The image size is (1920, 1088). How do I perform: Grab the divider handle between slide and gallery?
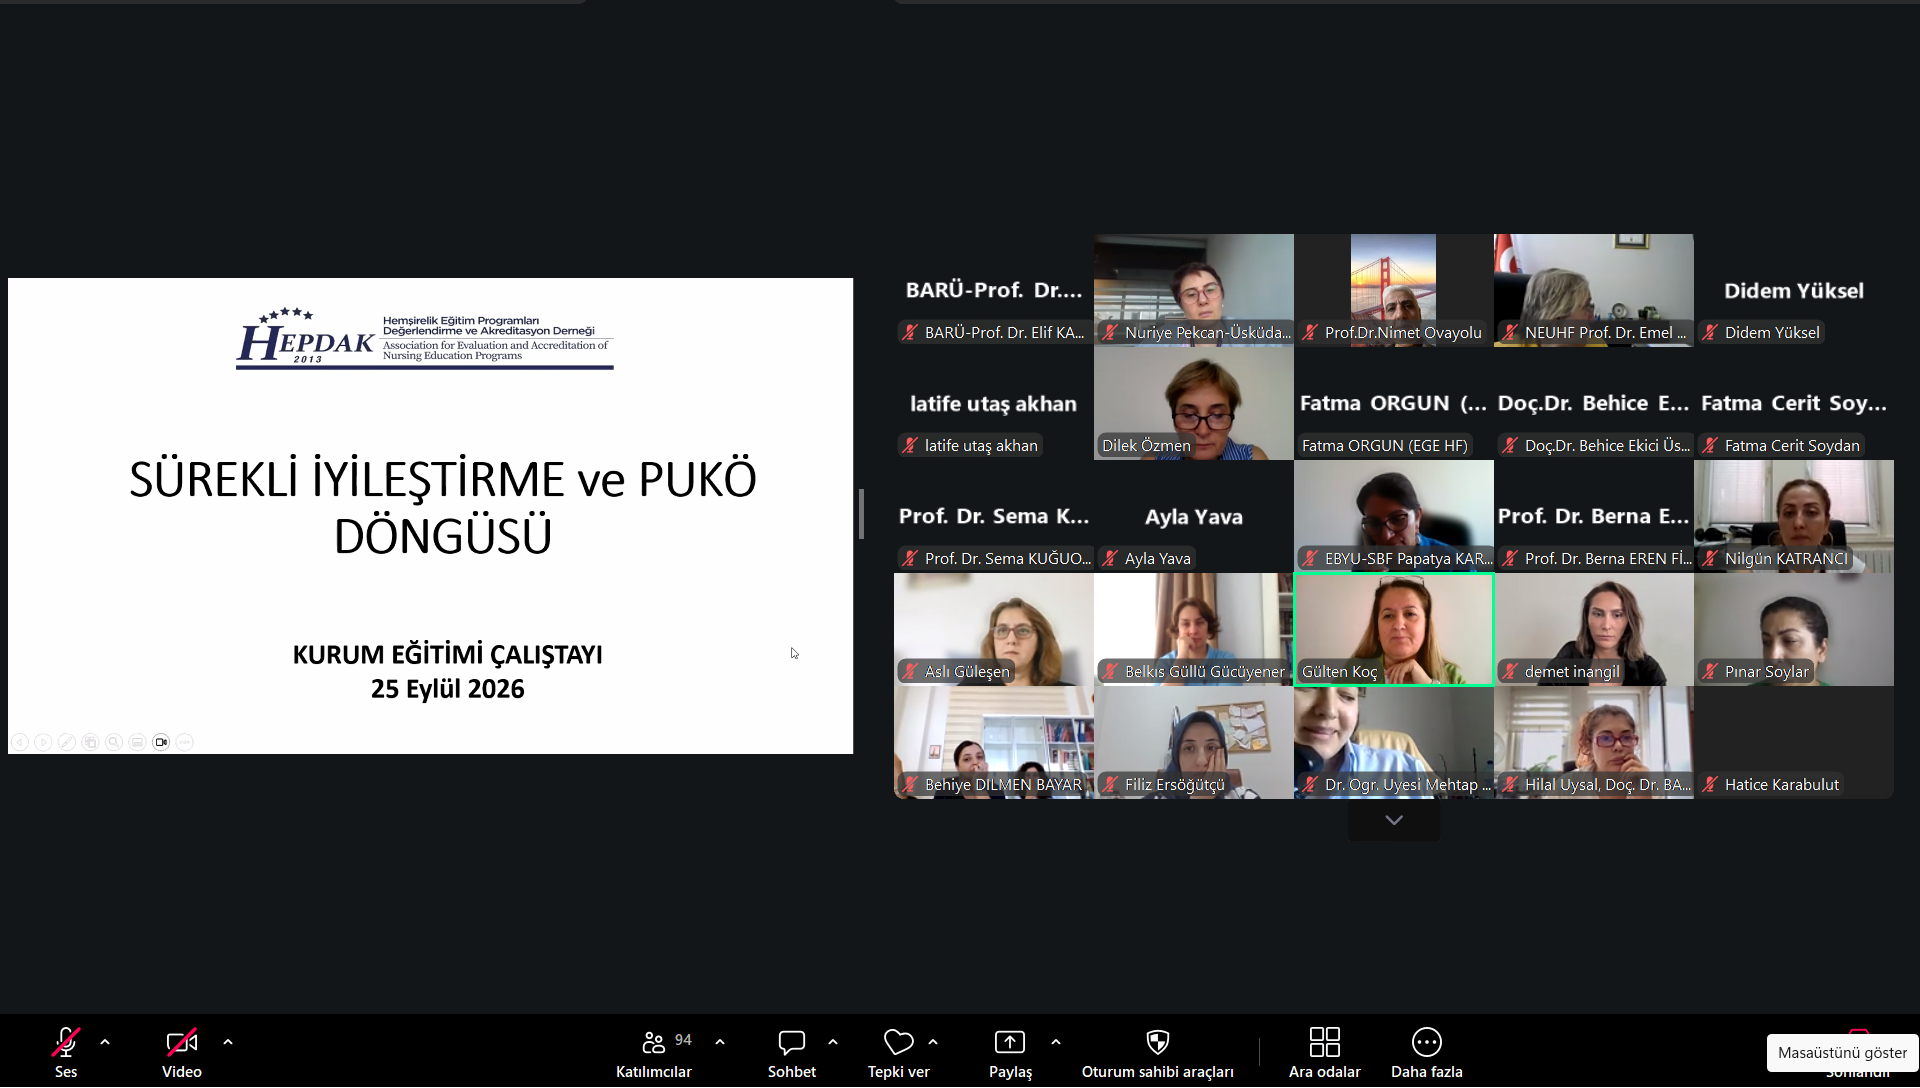point(861,514)
